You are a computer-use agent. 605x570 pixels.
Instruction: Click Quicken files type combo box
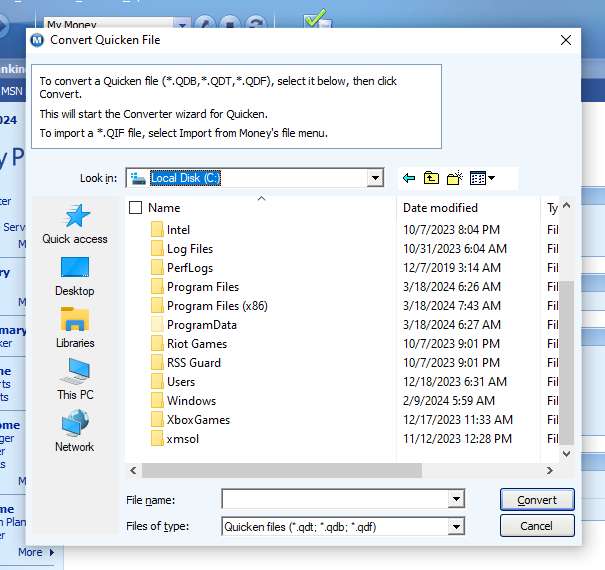343,526
